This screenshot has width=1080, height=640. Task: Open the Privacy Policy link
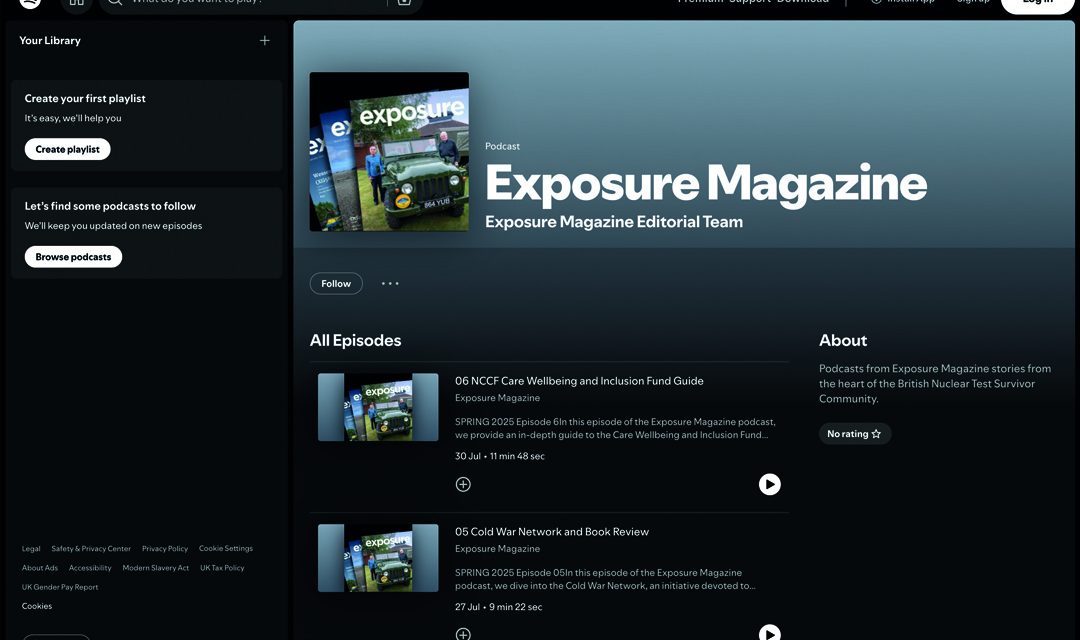point(164,548)
